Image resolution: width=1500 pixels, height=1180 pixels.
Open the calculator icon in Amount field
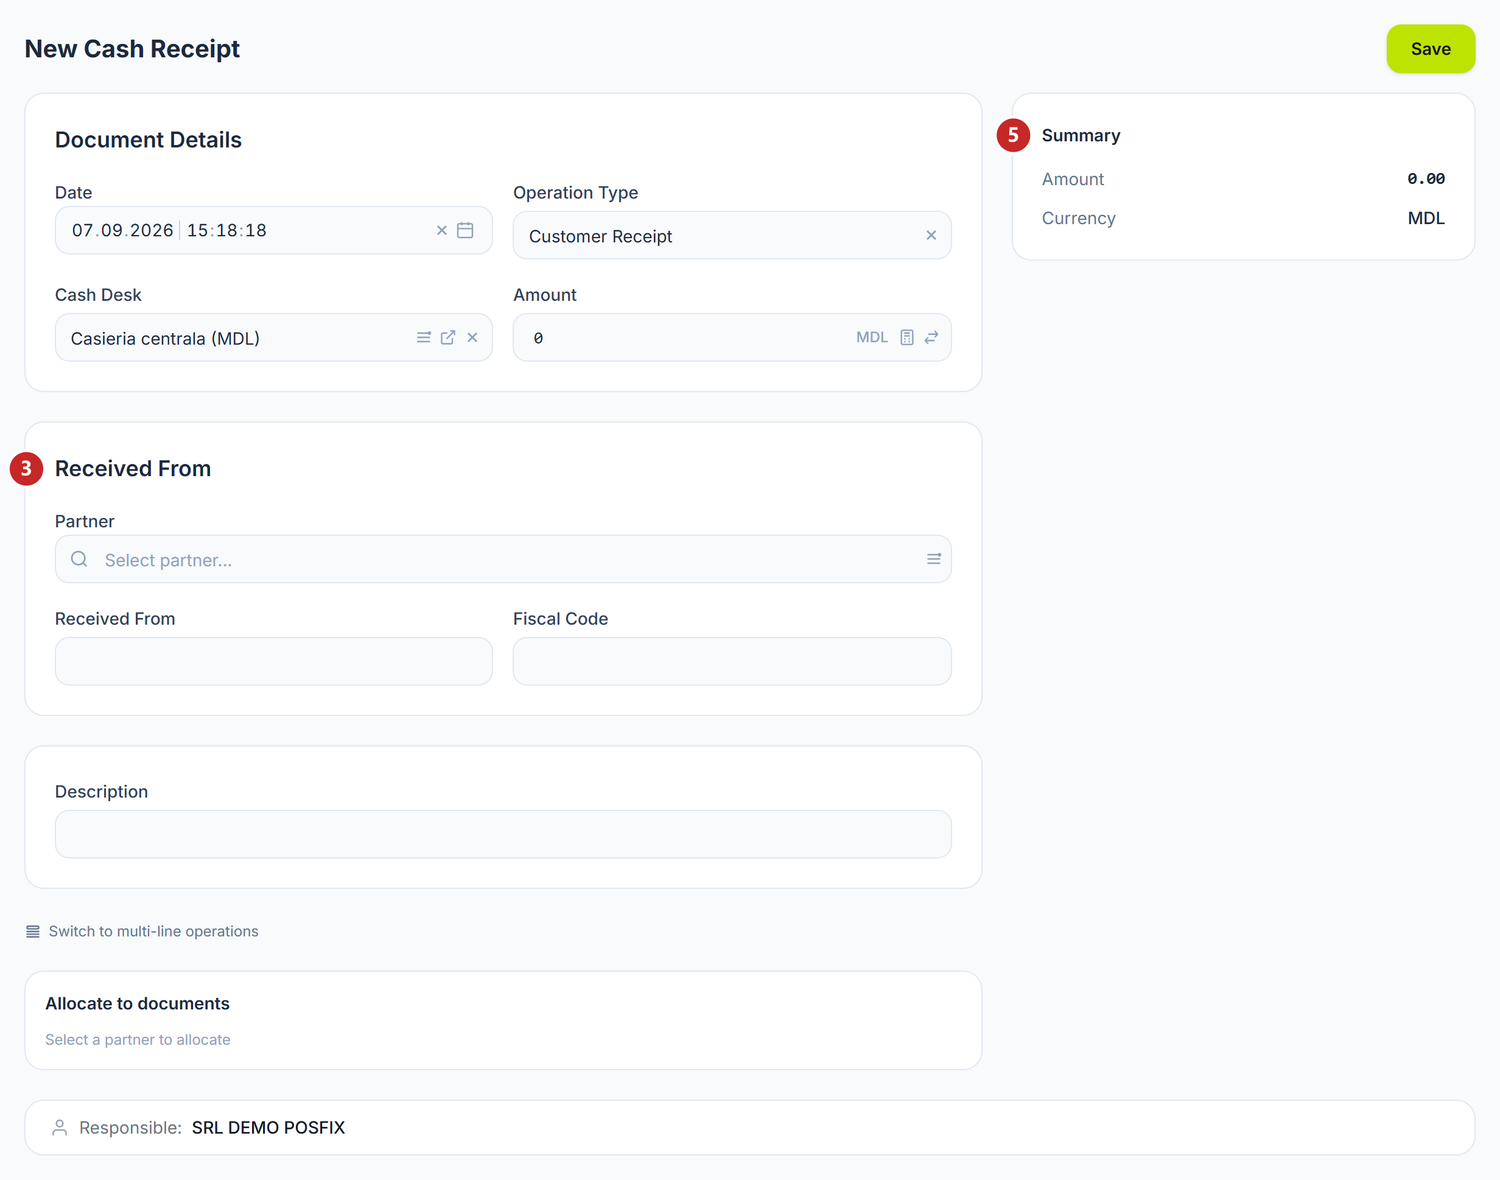point(907,338)
